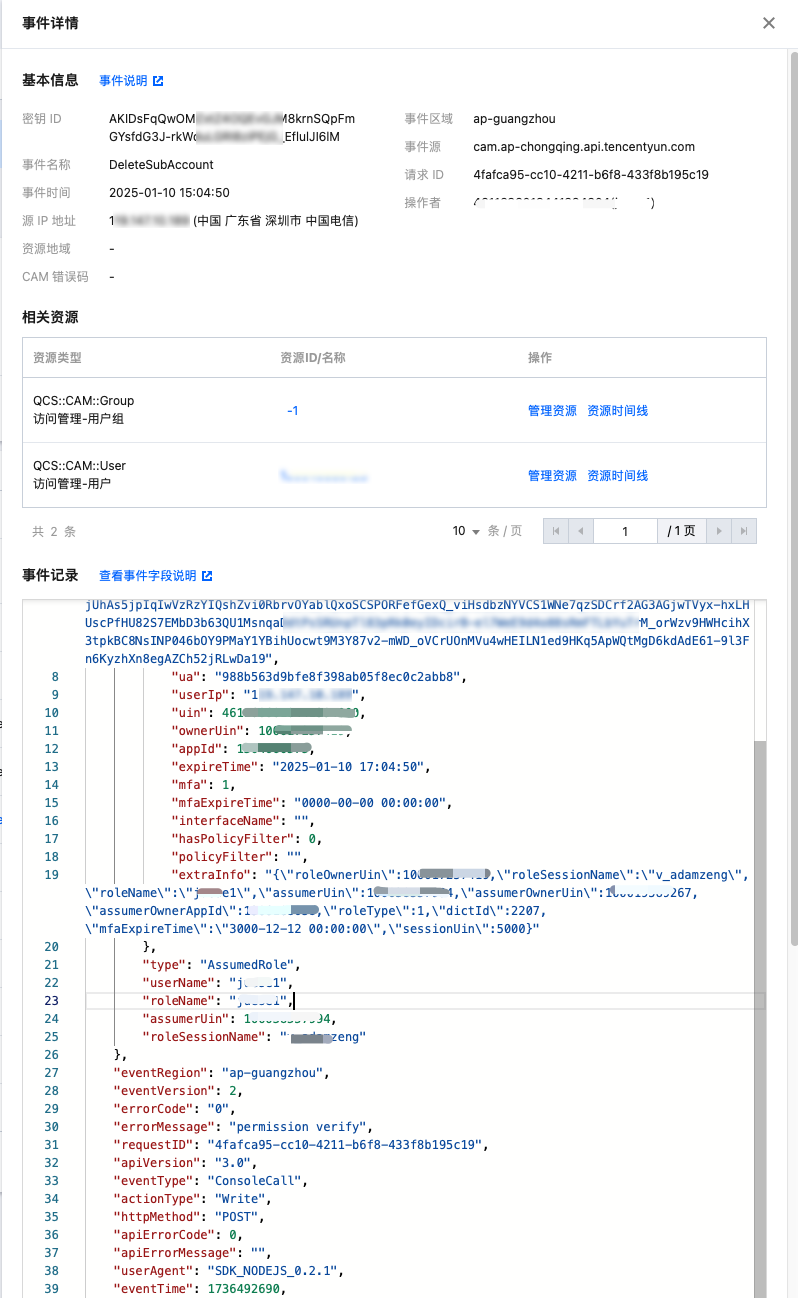Open 查看事件字段说明 link

[x=148, y=576]
